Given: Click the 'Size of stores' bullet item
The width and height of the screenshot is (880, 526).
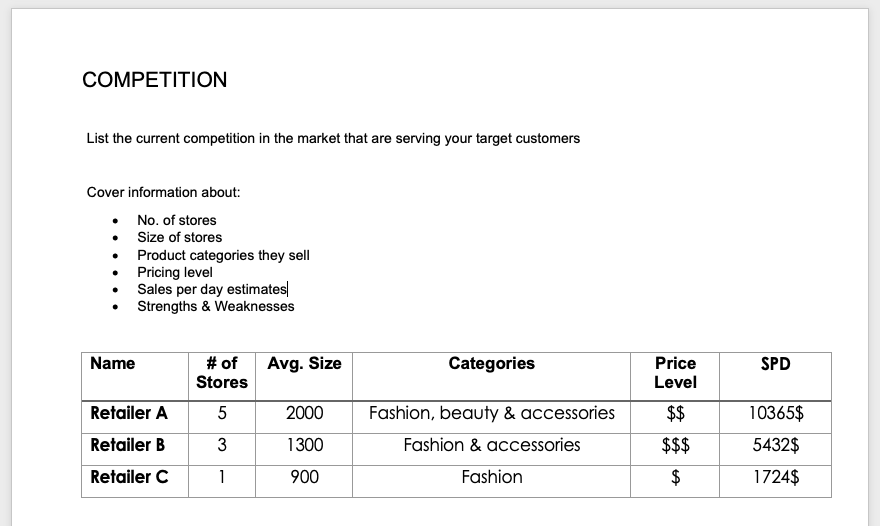Looking at the screenshot, I should (180, 237).
